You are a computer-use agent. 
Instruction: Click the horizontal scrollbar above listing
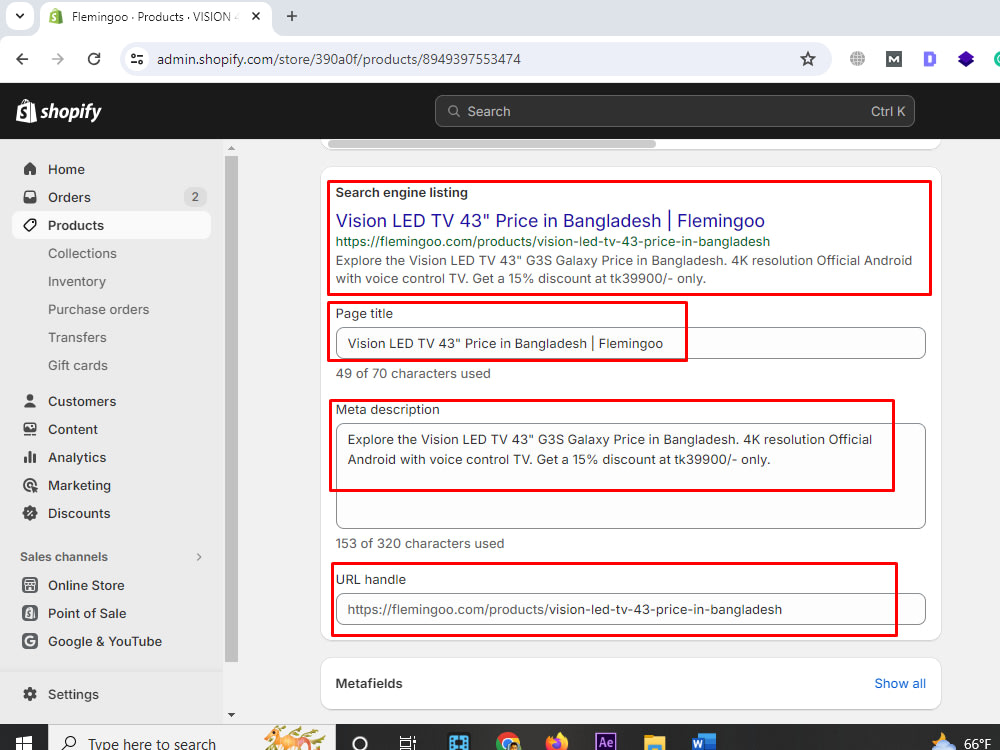(492, 143)
